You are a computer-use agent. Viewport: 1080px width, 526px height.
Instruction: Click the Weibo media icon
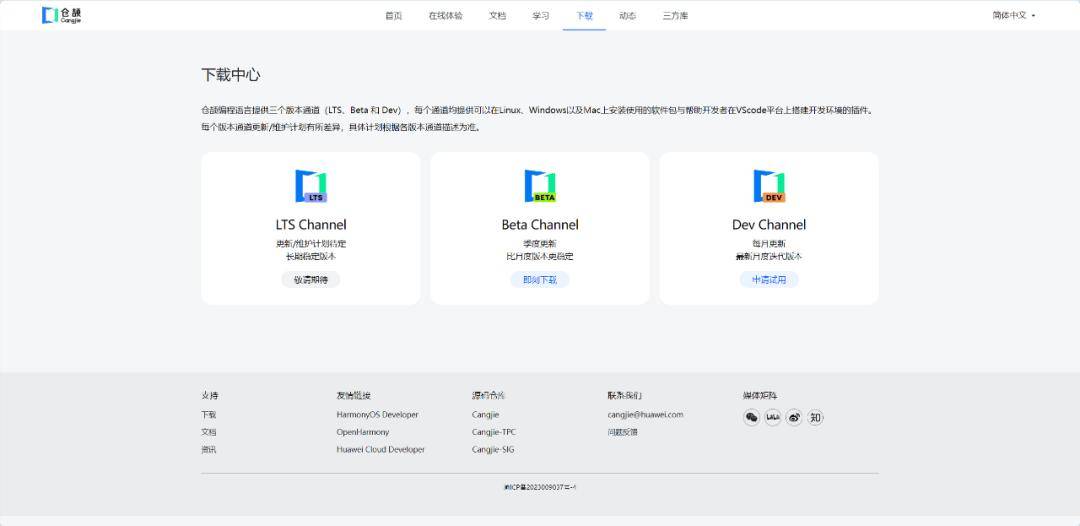tap(794, 417)
